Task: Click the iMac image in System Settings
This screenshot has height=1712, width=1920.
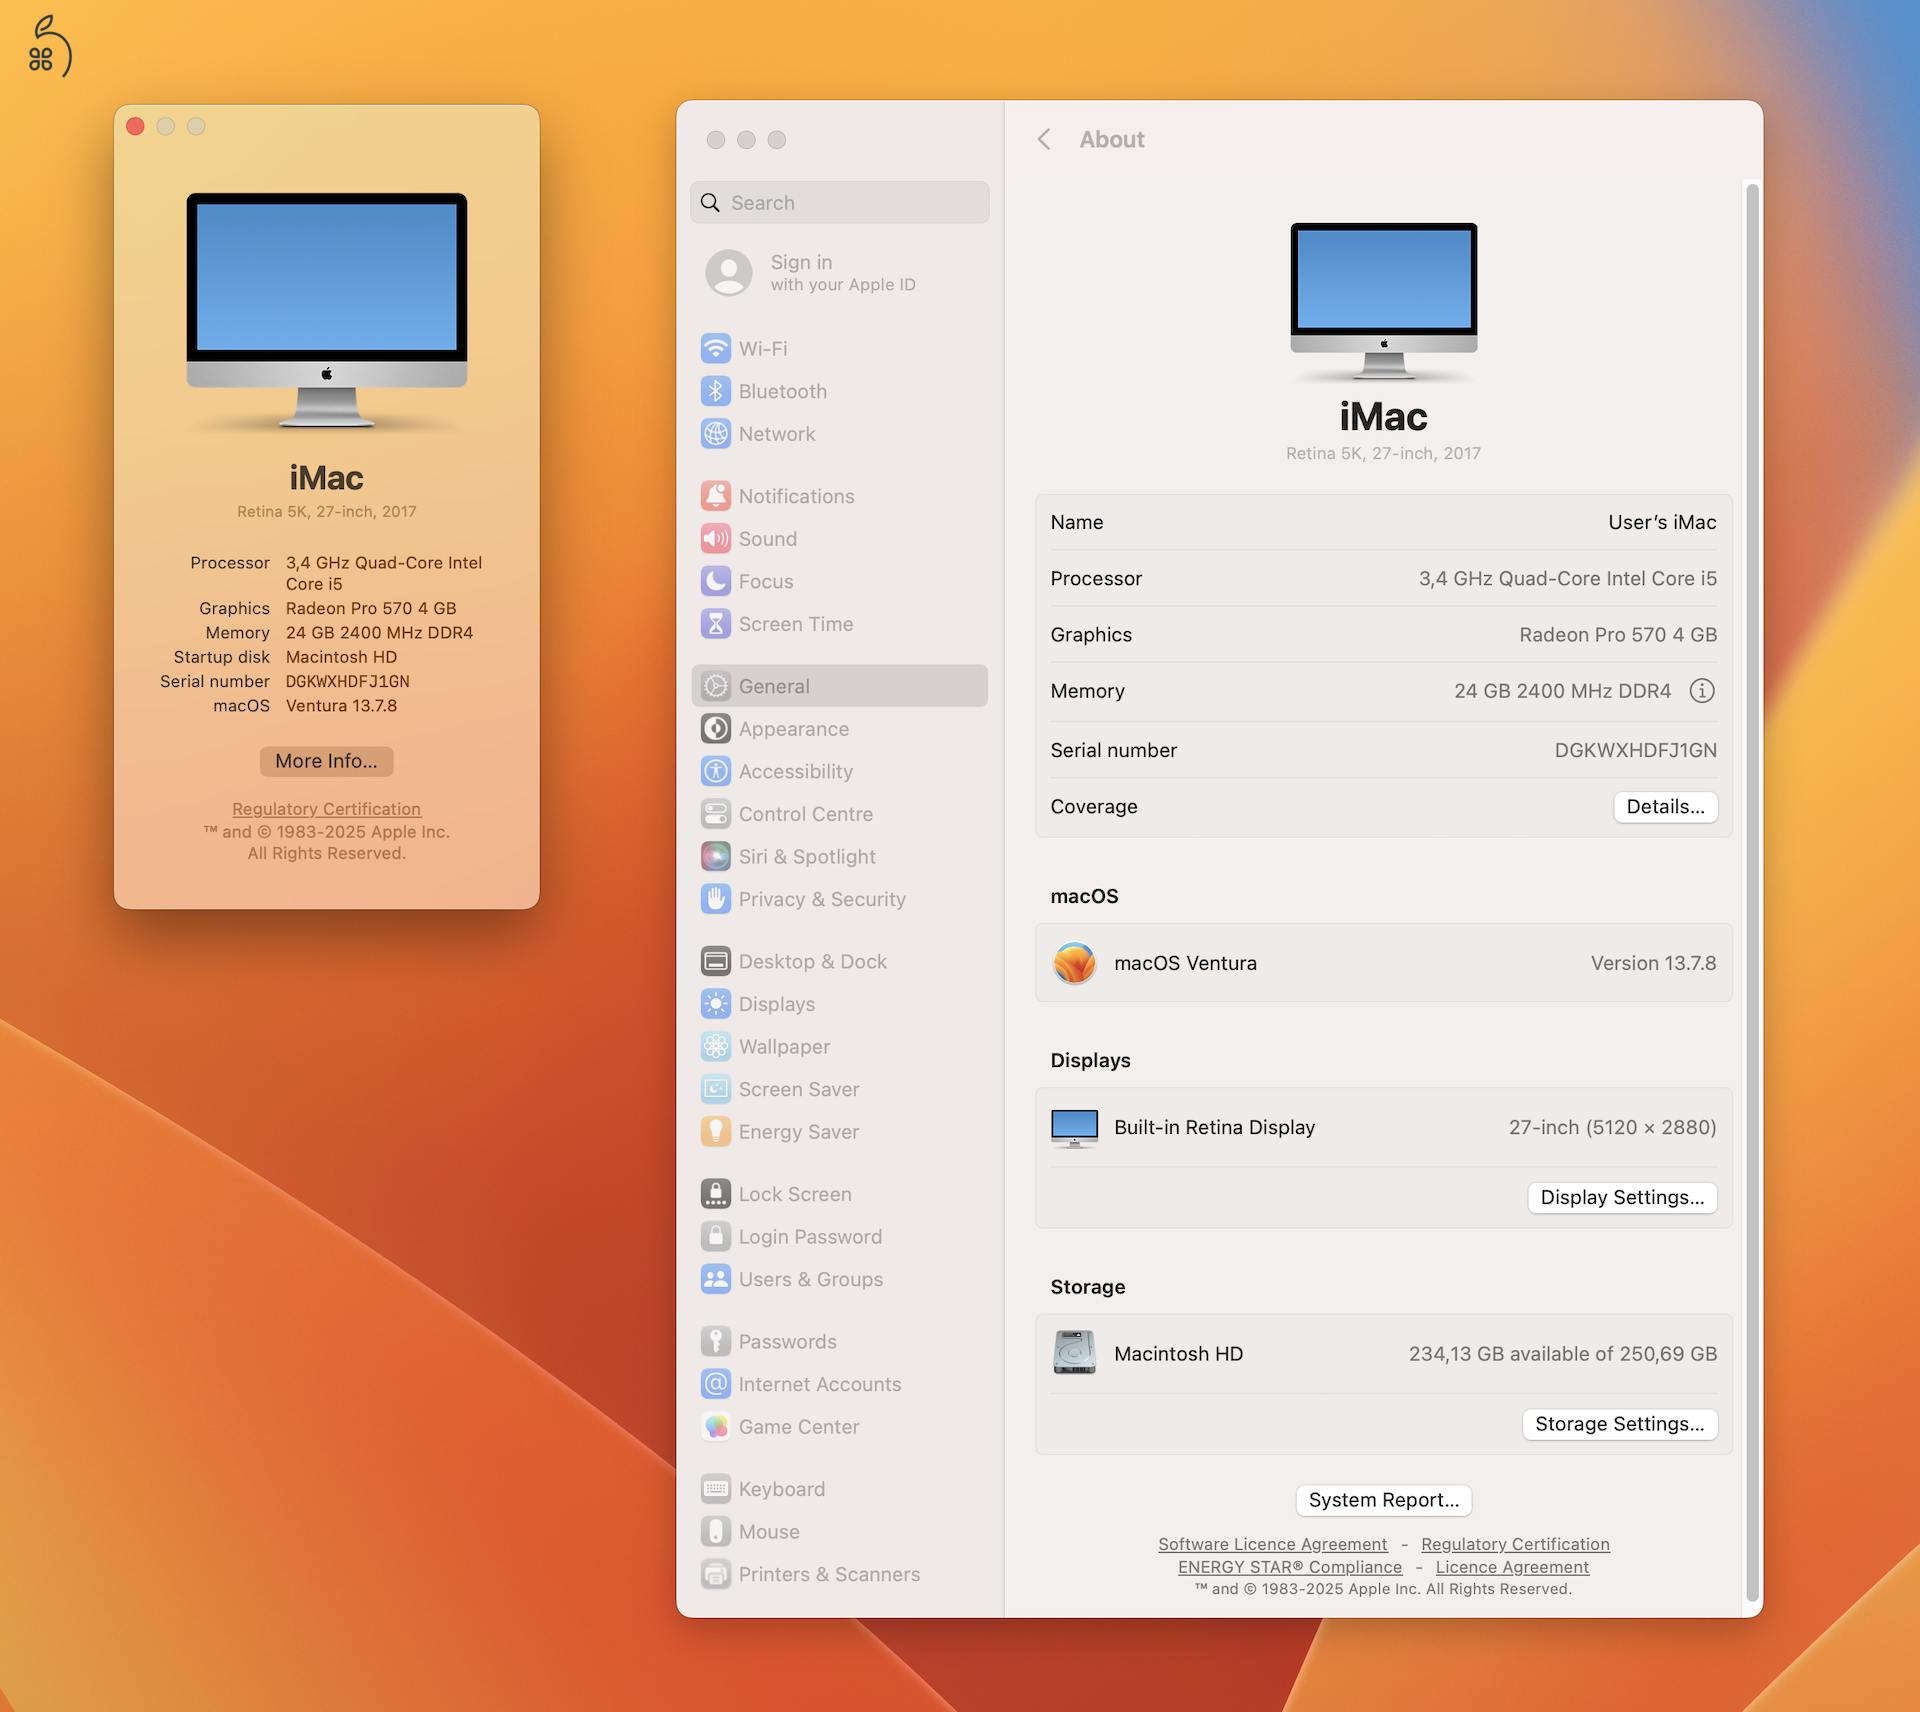Action: pos(1383,301)
